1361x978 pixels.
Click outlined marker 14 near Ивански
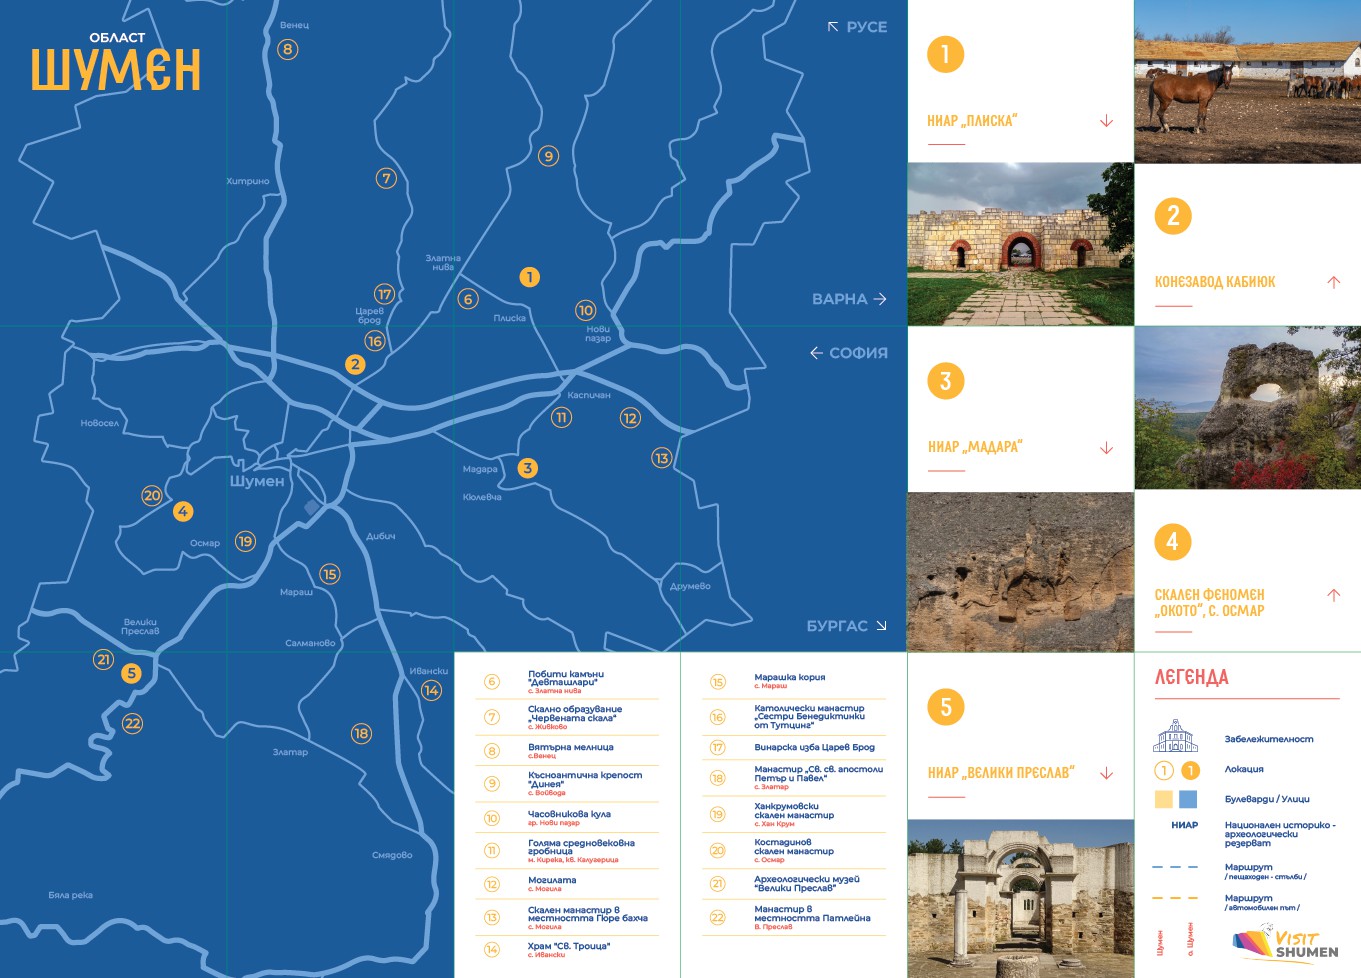pos(431,690)
